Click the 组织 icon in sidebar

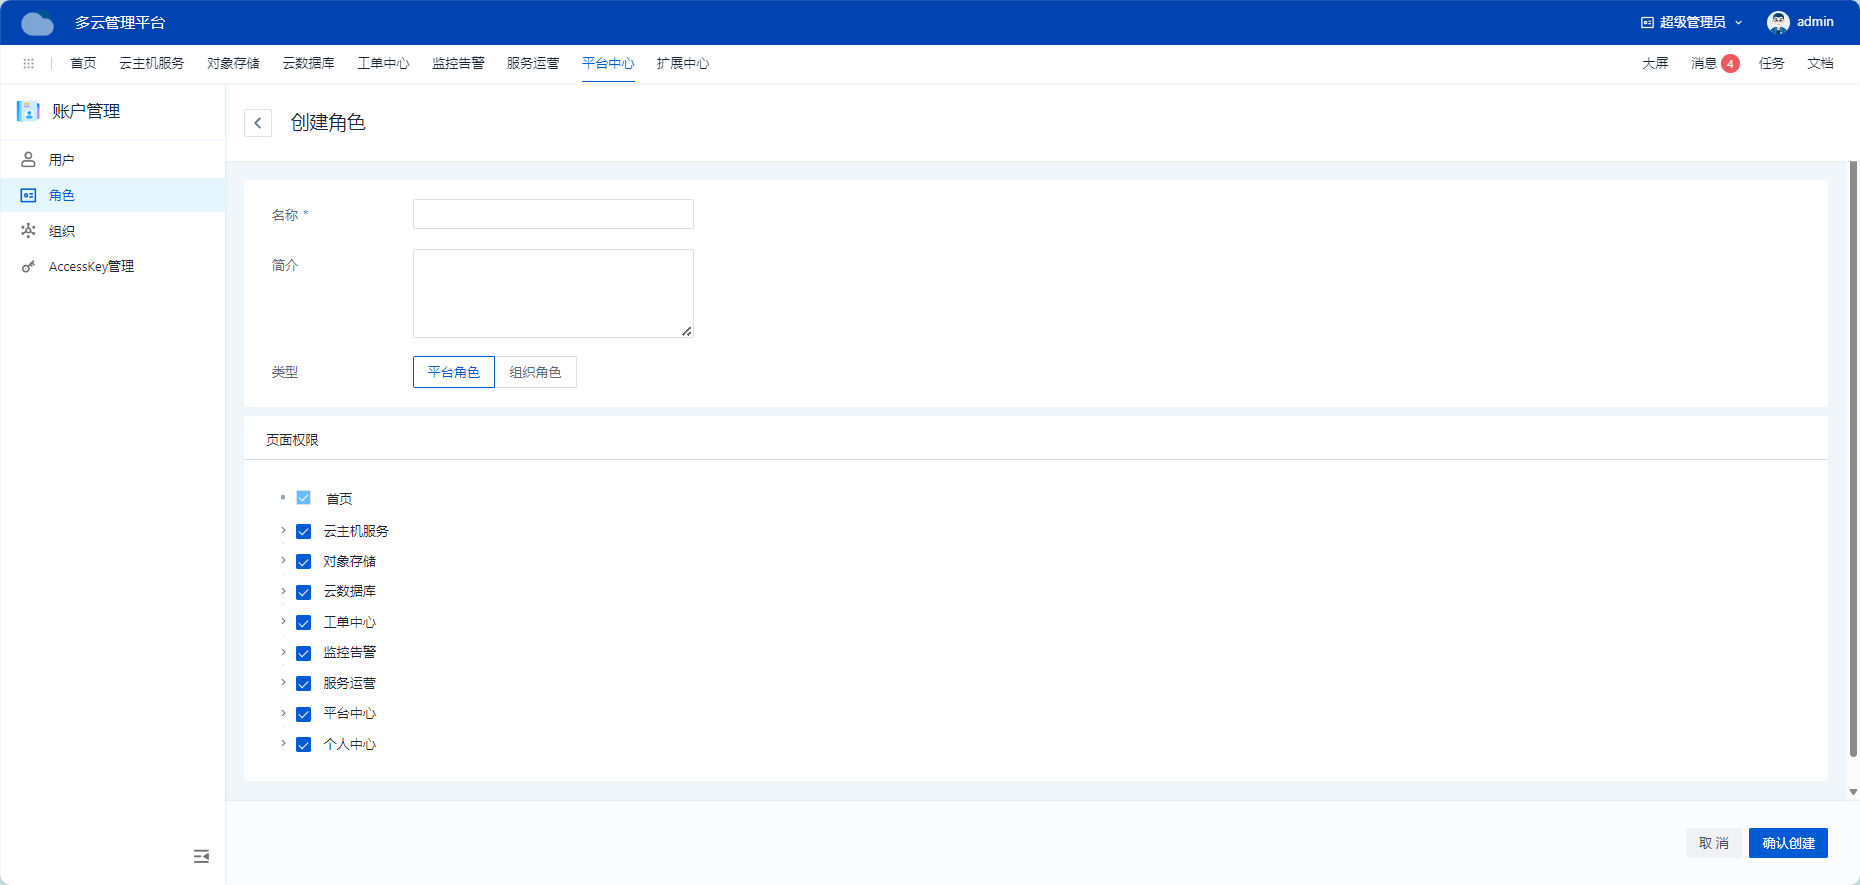click(x=28, y=231)
